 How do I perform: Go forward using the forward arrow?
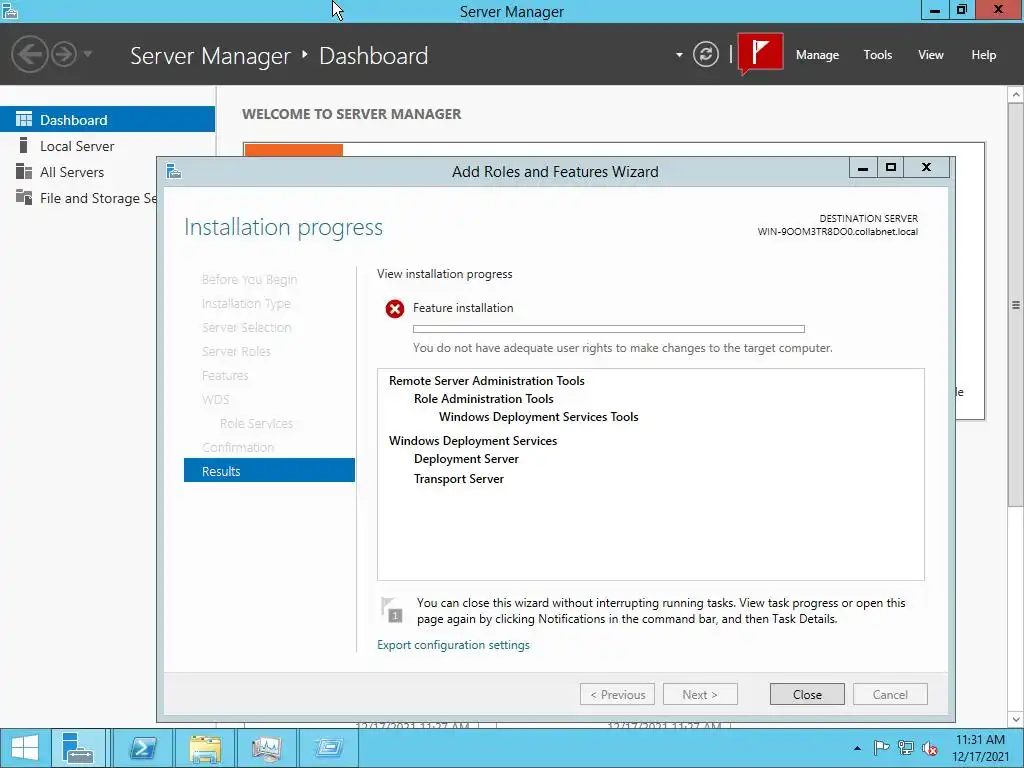click(x=64, y=54)
